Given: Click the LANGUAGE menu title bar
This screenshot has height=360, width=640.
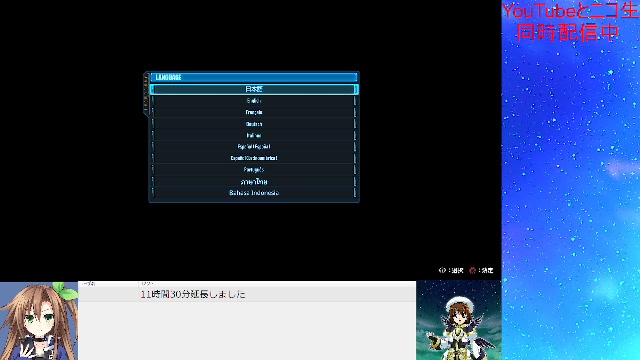Looking at the screenshot, I should point(253,77).
